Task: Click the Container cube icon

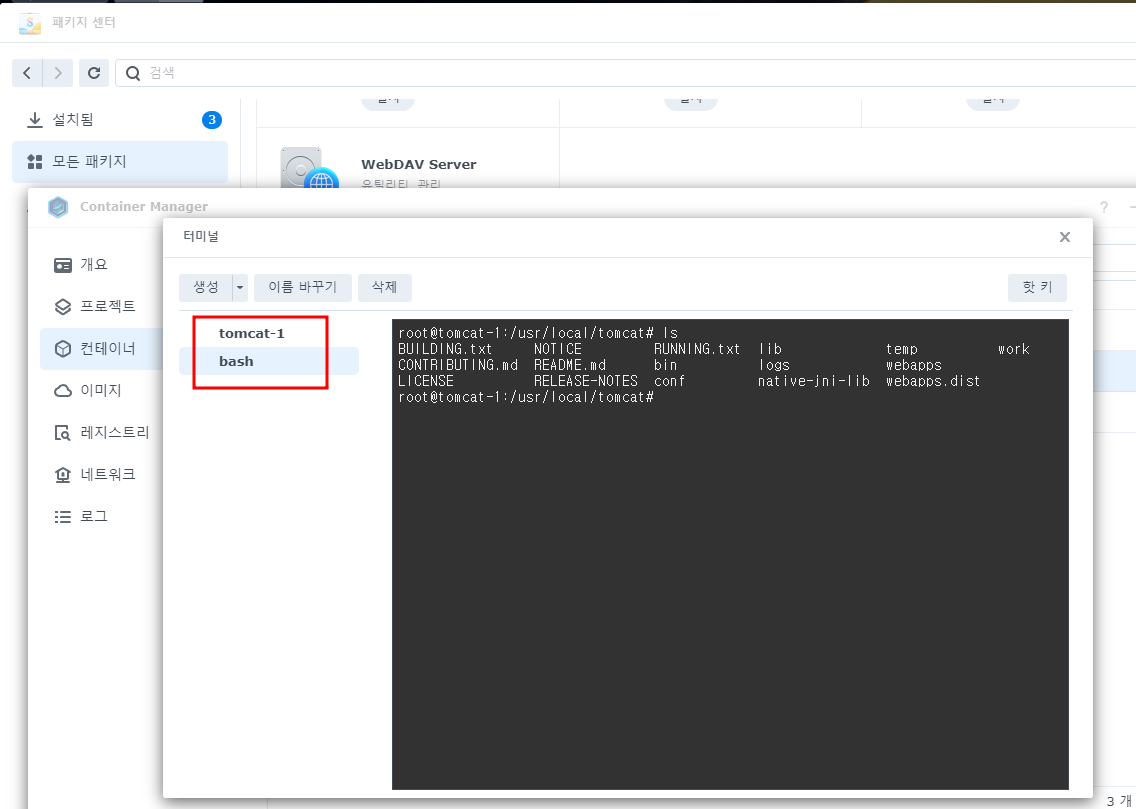Action: (63, 348)
